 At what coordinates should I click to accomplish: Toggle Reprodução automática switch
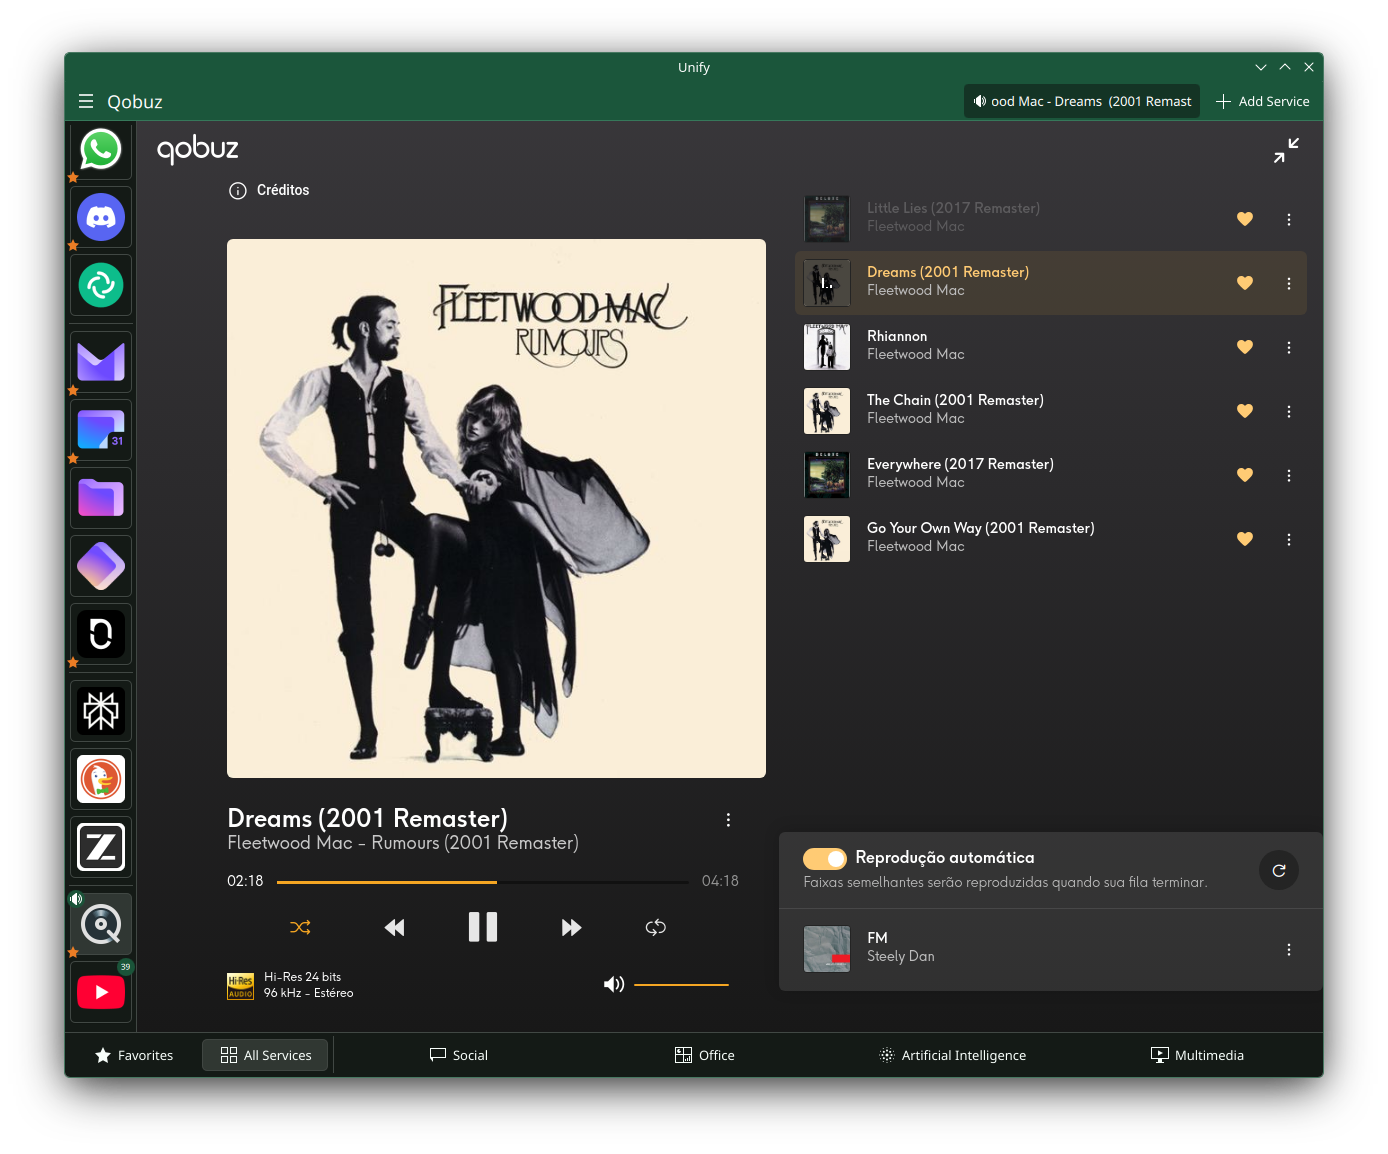825,858
